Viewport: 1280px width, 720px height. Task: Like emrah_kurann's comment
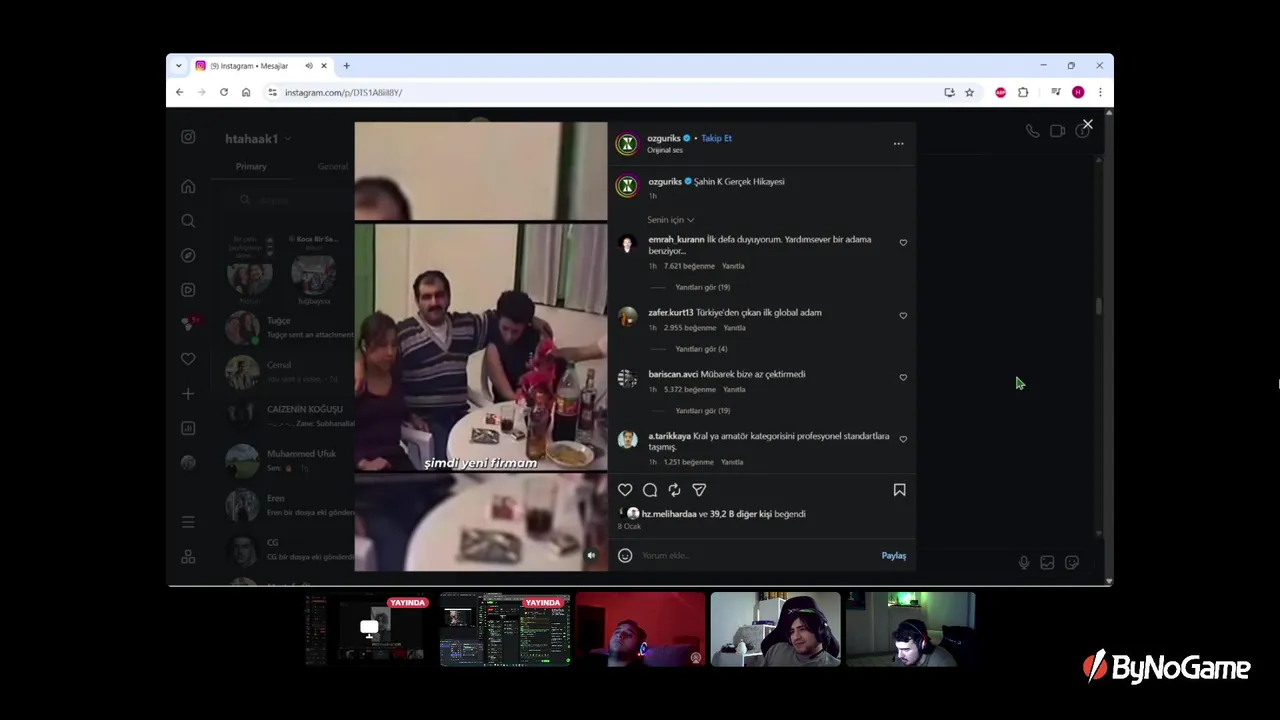(903, 242)
